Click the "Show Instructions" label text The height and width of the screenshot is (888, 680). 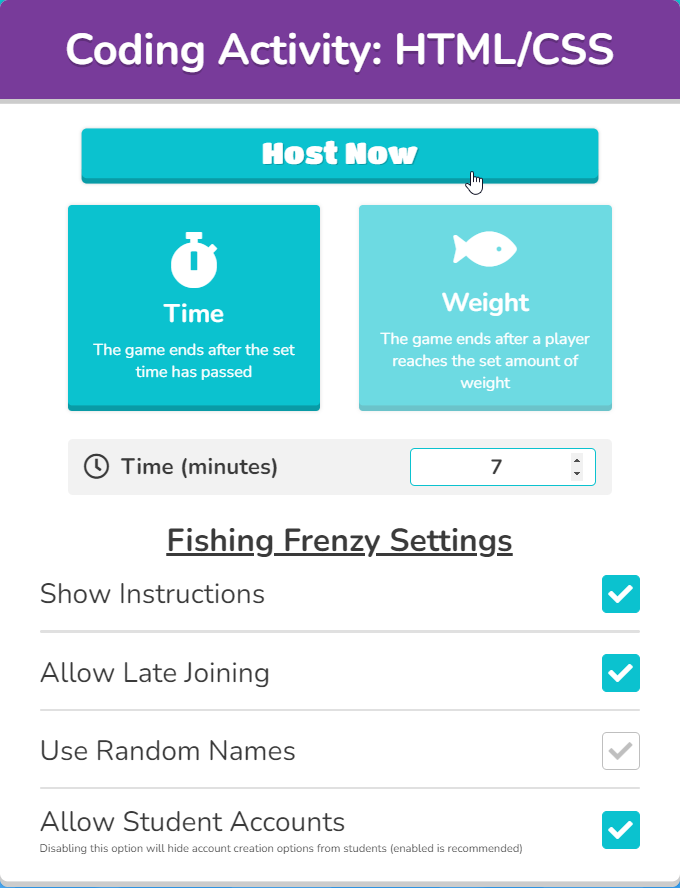[x=152, y=594]
